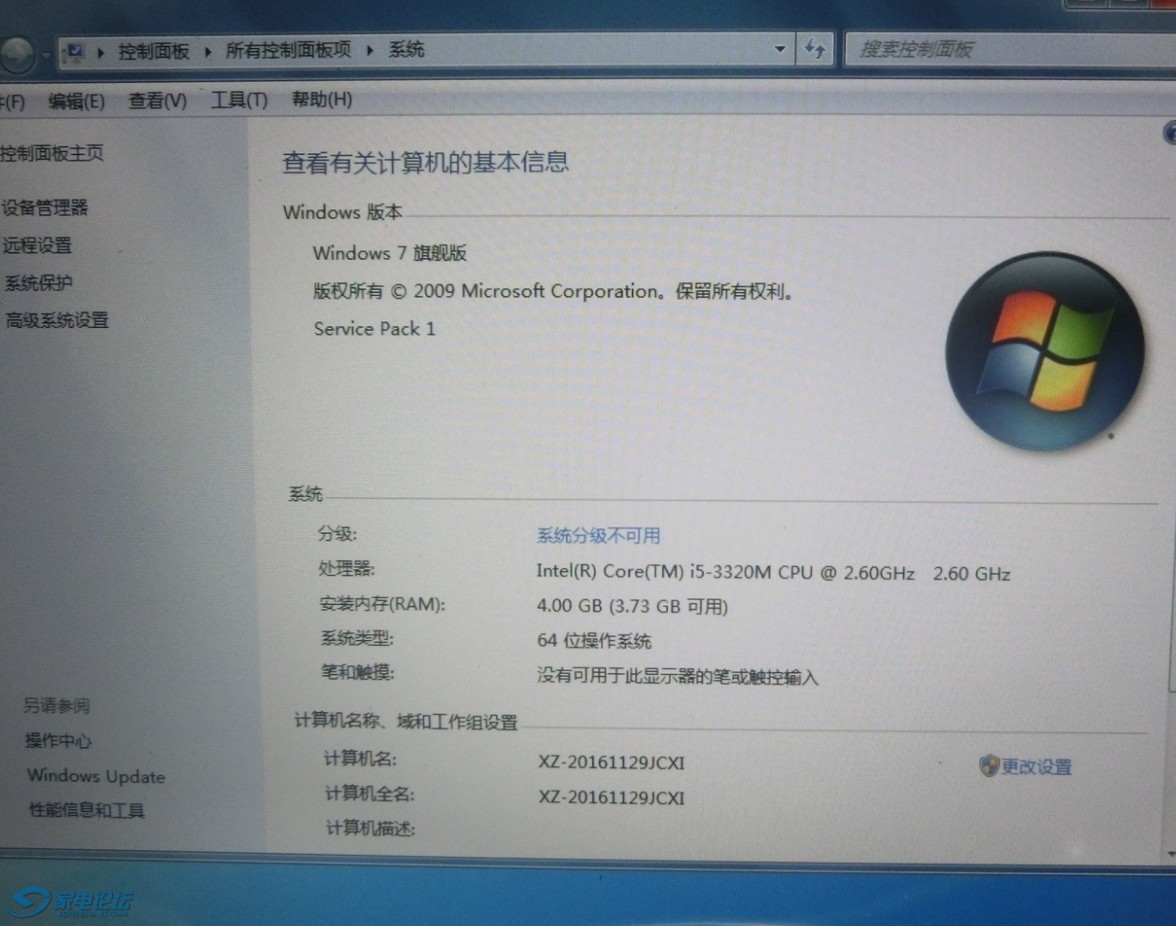Image resolution: width=1176 pixels, height=926 pixels.
Task: Click the Service Pack 1 text
Action: coord(374,328)
